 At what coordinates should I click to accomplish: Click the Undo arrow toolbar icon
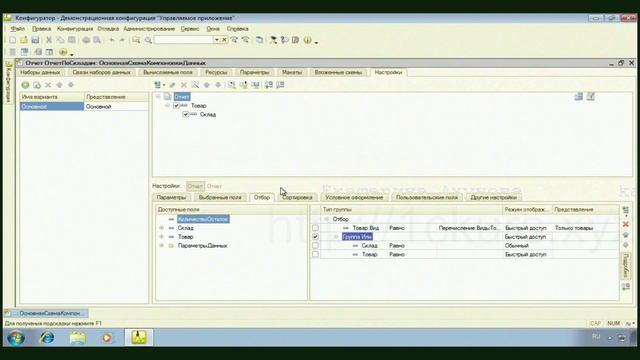click(x=111, y=40)
